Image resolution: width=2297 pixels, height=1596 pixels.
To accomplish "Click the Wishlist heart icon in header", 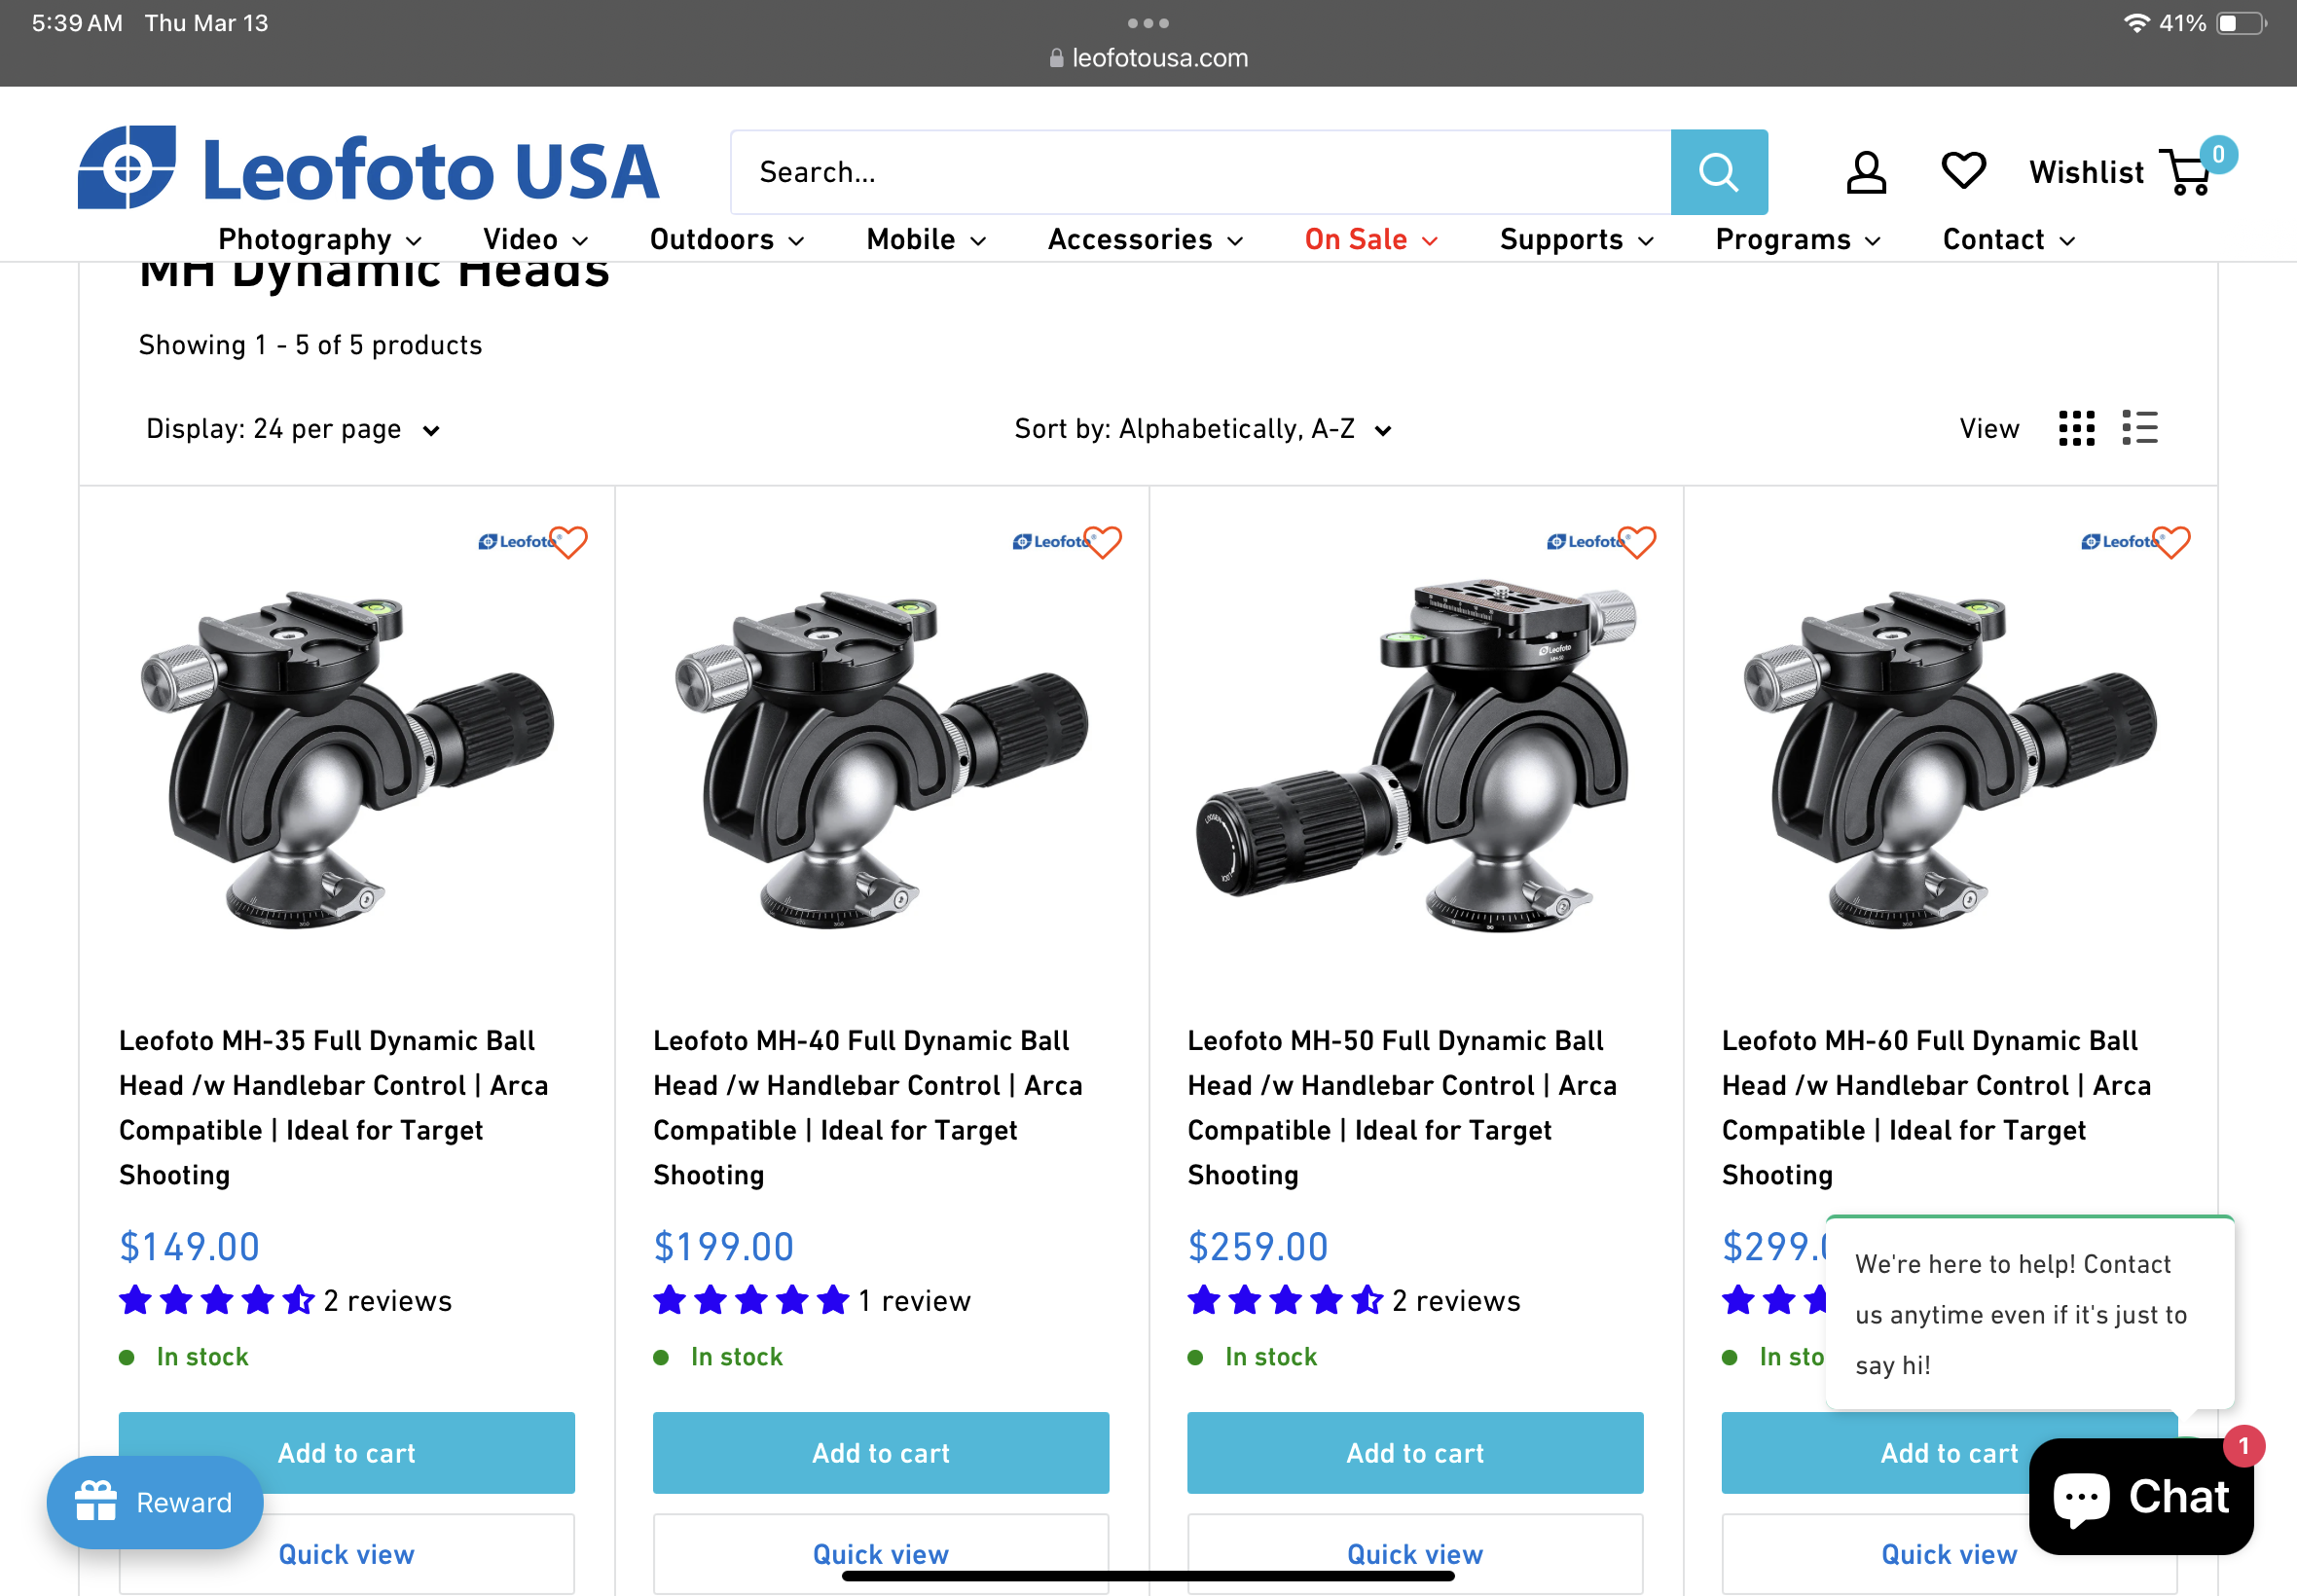I will 1963,170.
